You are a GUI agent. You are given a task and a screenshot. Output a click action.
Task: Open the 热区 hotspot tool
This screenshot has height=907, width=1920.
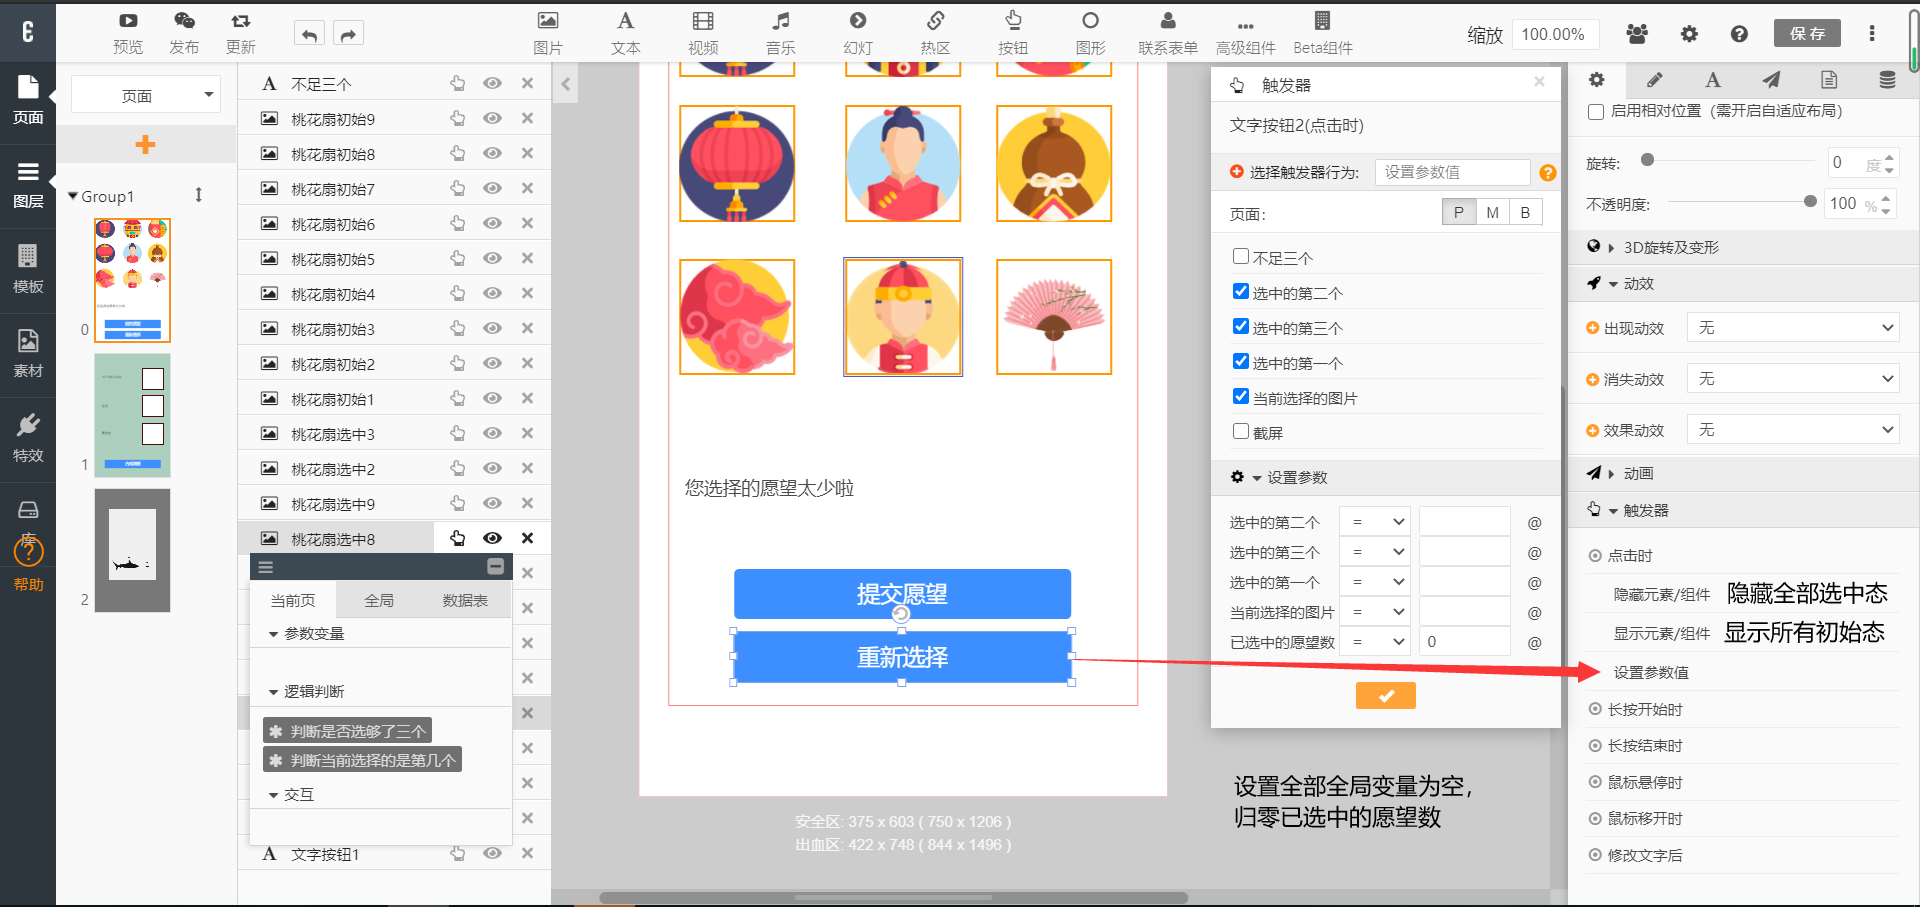coord(935,22)
